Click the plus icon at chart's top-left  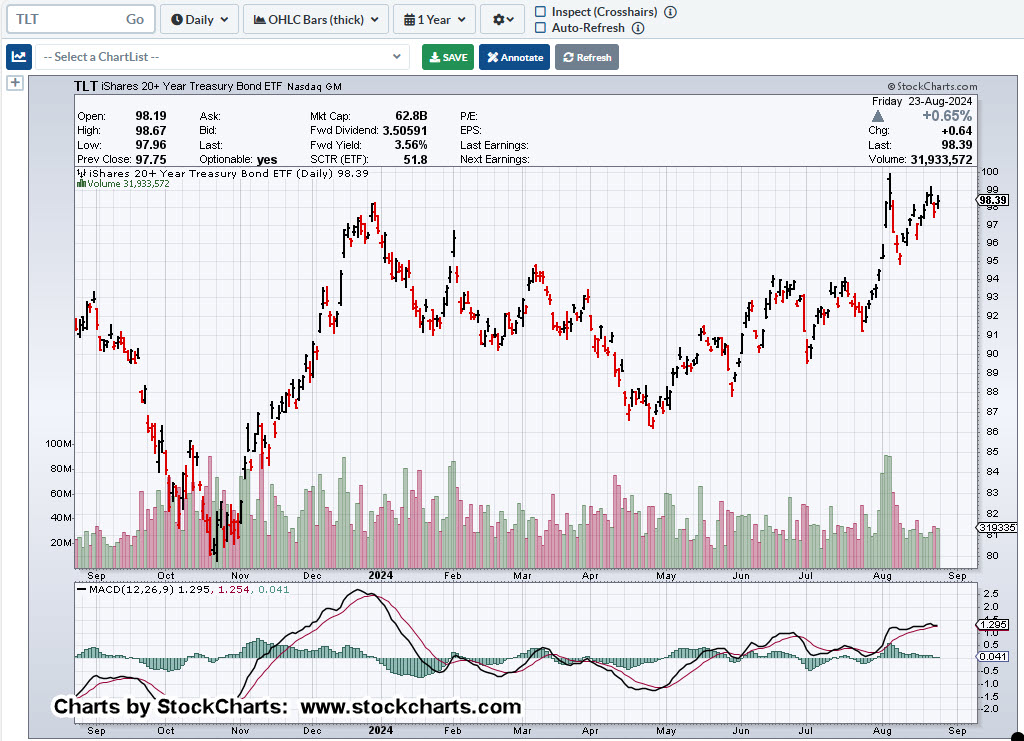15,83
